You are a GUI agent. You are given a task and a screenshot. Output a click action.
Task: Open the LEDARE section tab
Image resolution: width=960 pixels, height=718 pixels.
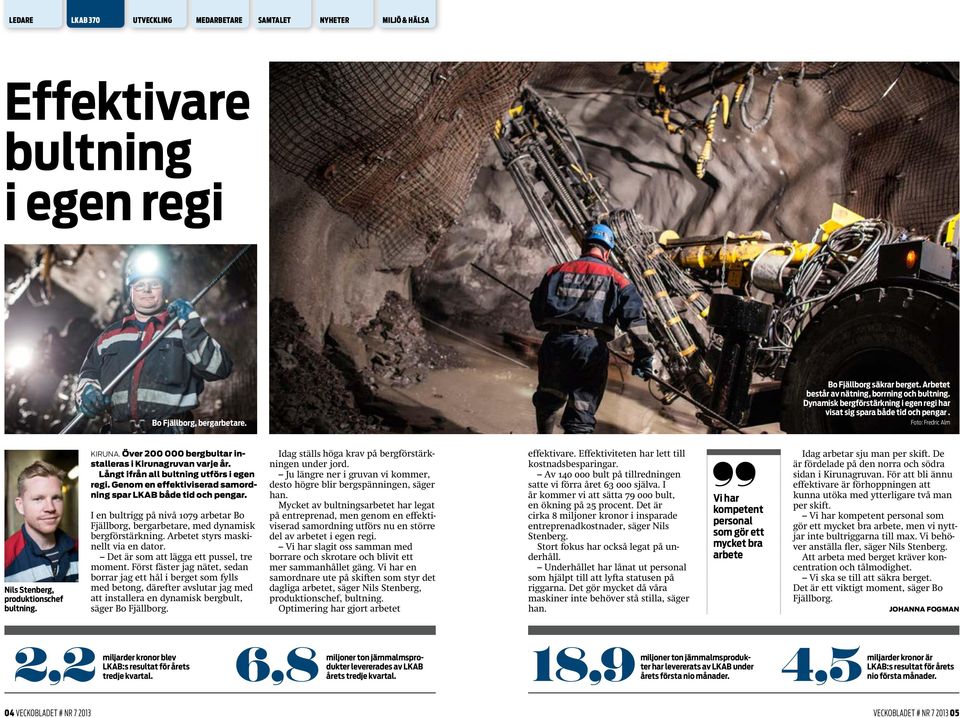(33, 14)
